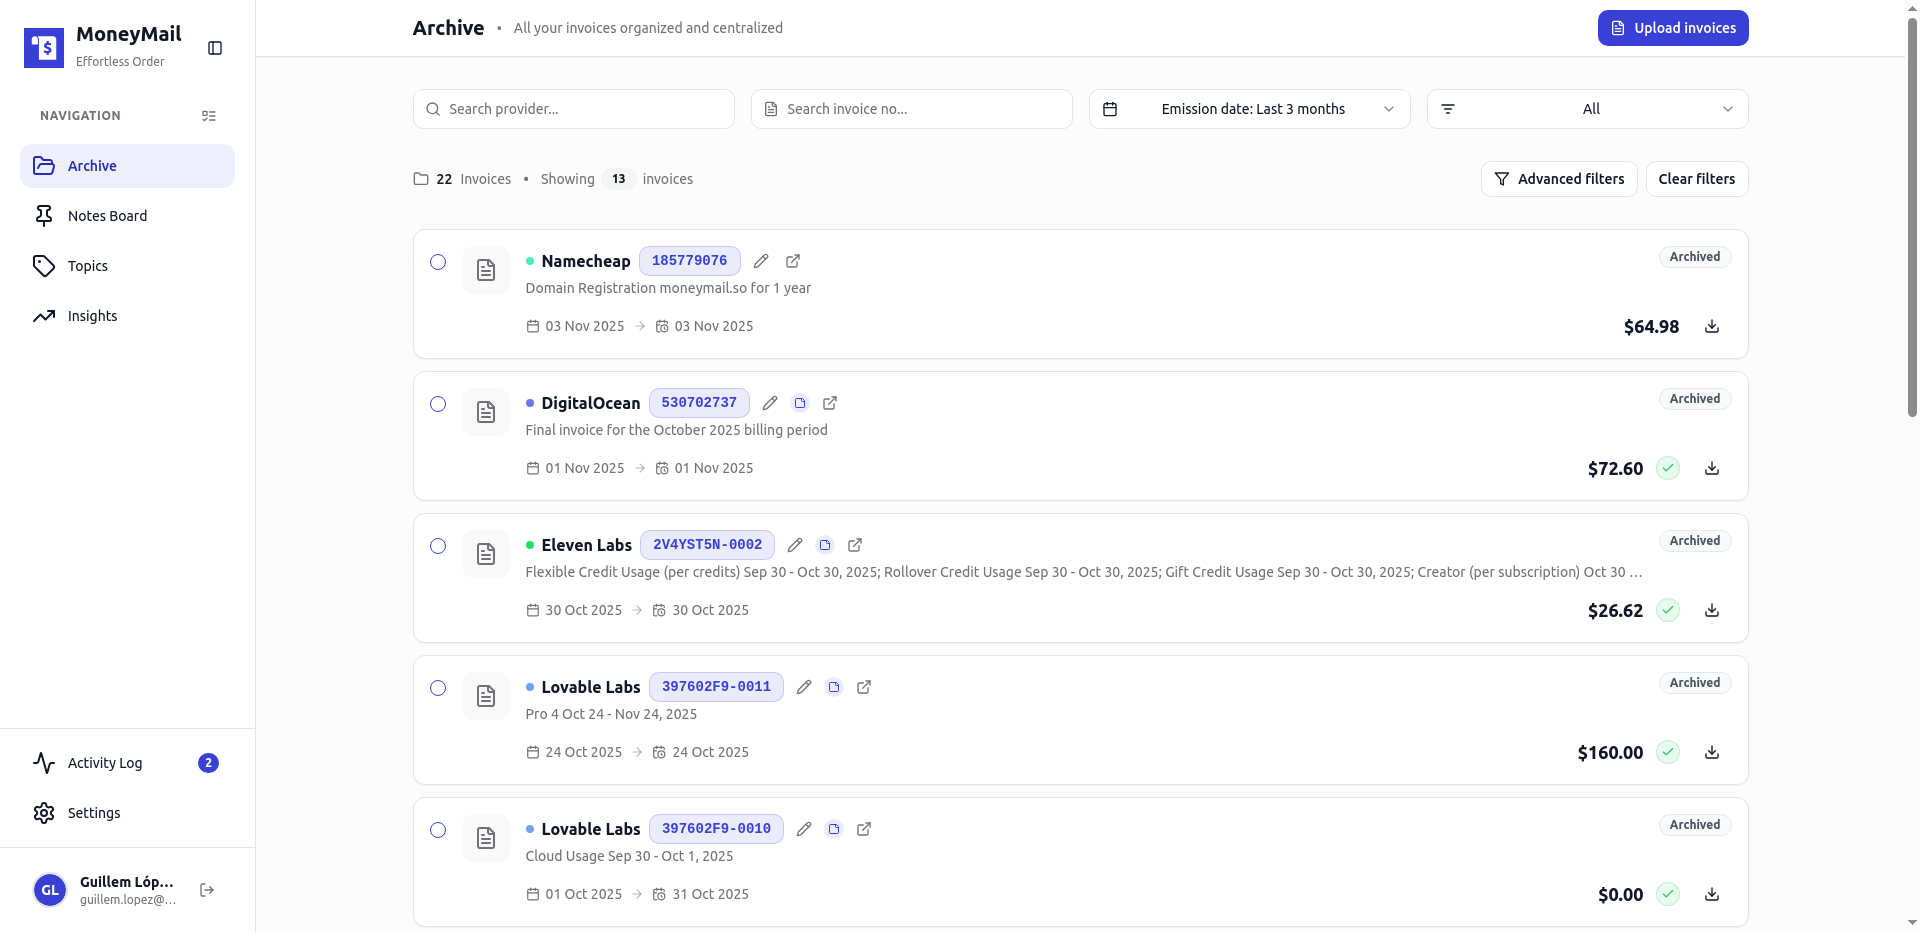Image resolution: width=1920 pixels, height=932 pixels.
Task: Select the DigitalOcean invoice checkbox
Action: point(437,404)
